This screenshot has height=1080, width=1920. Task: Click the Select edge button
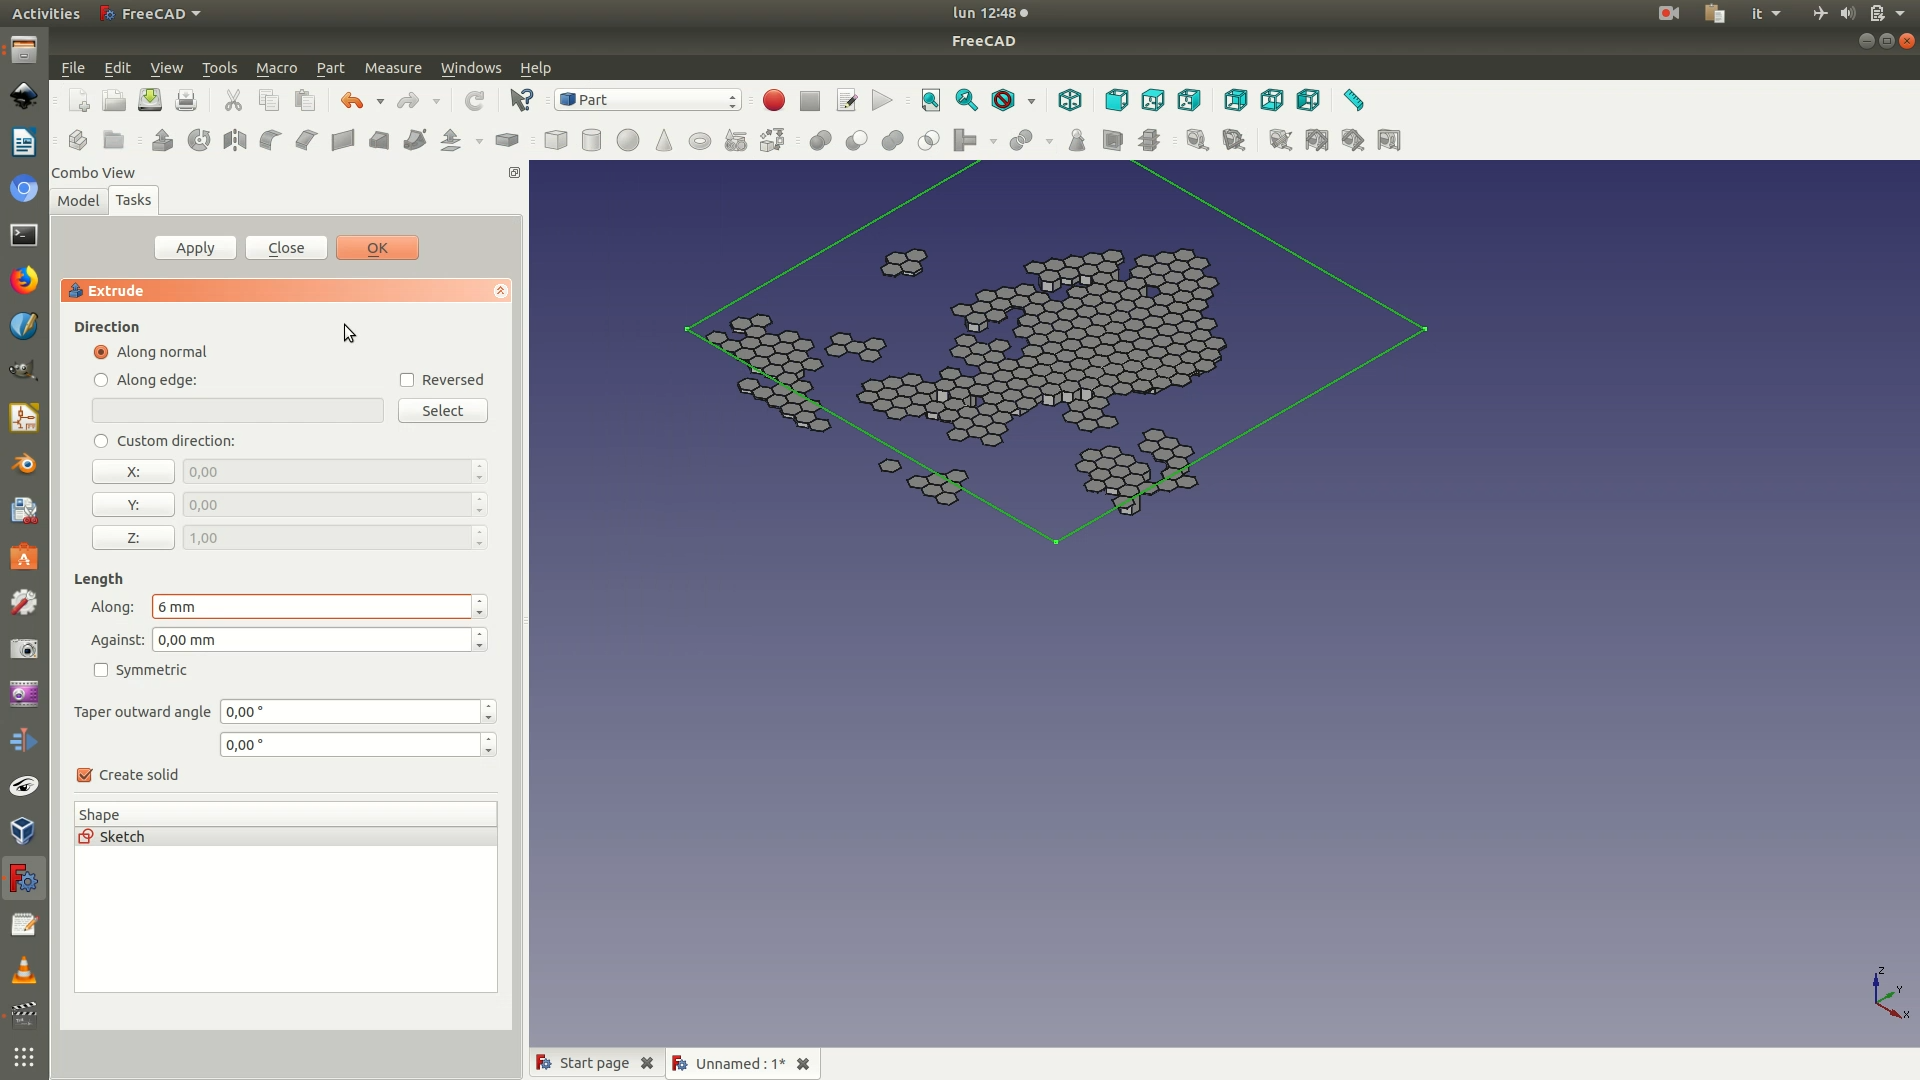coord(442,411)
